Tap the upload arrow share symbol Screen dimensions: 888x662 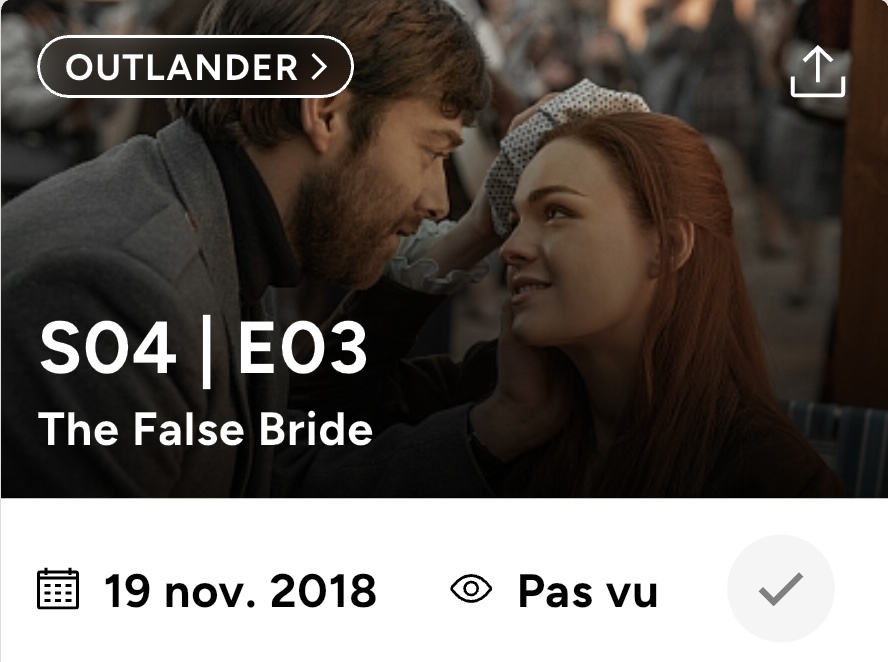[818, 71]
